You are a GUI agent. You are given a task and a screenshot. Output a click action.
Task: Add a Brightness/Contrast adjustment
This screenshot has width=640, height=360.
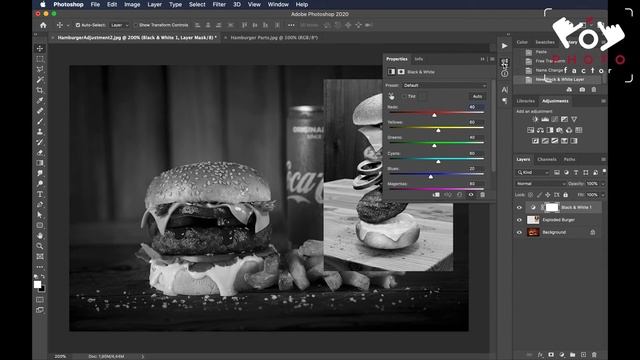[535, 120]
